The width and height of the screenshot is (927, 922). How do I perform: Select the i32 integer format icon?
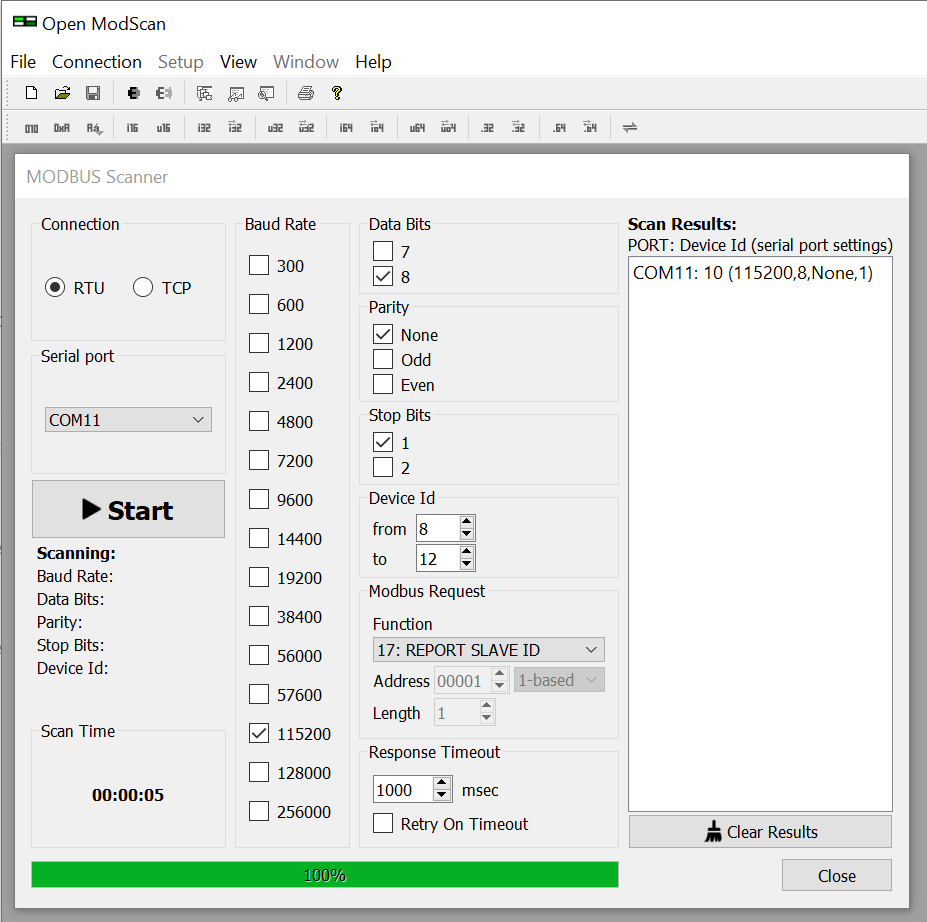tap(204, 128)
